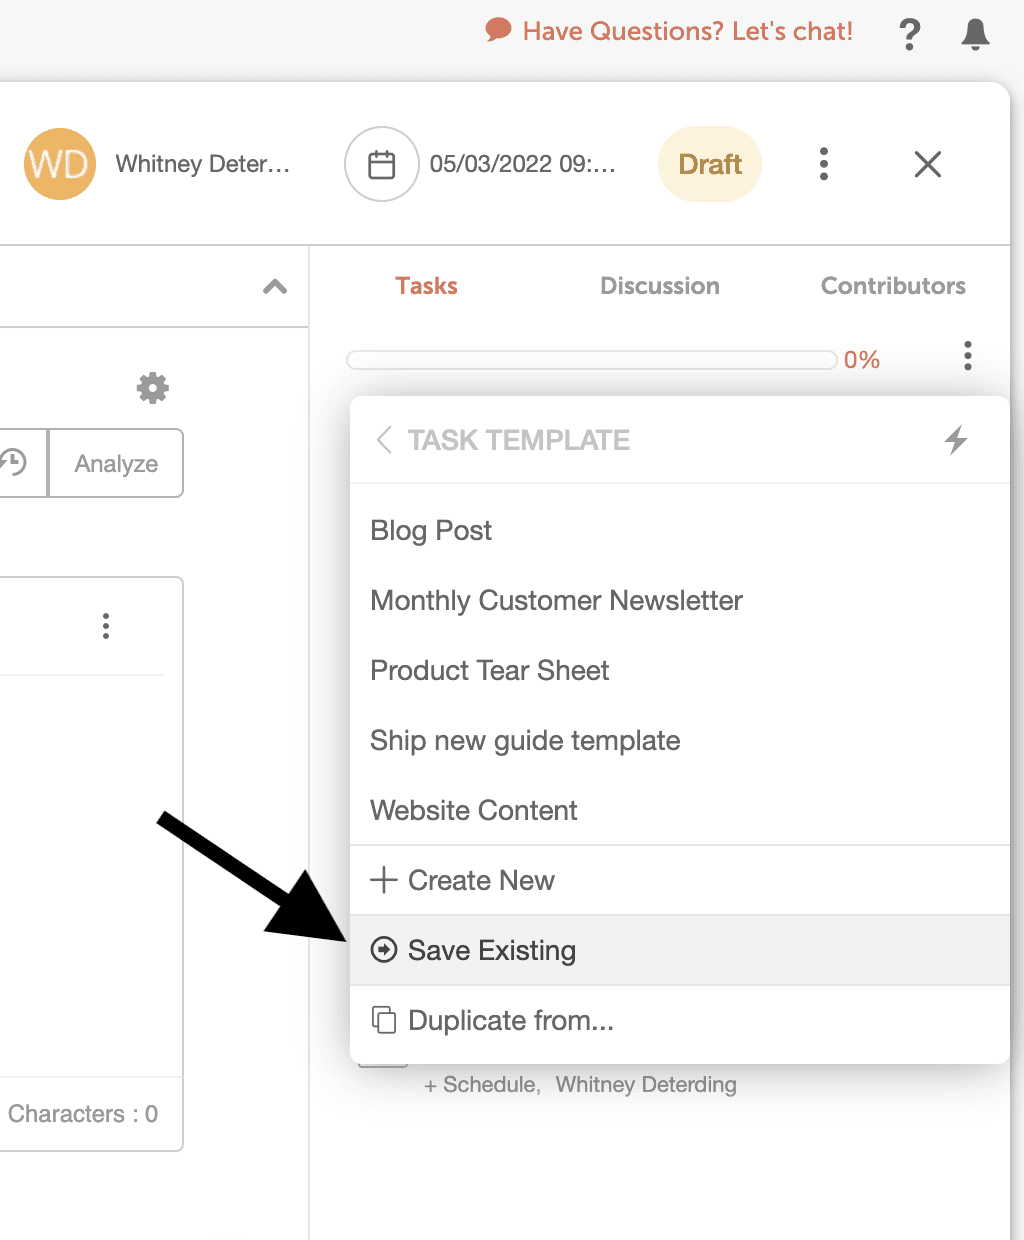Select the Monthly Customer Newsletter template
This screenshot has height=1240, width=1024.
point(679,600)
